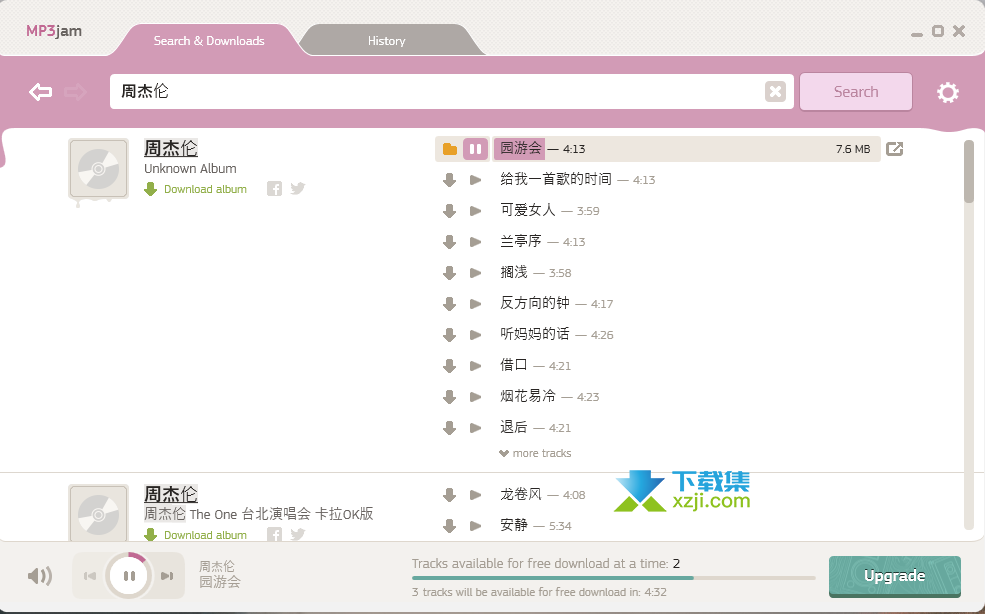Play the track 退后
Image resolution: width=985 pixels, height=614 pixels.
pos(476,428)
